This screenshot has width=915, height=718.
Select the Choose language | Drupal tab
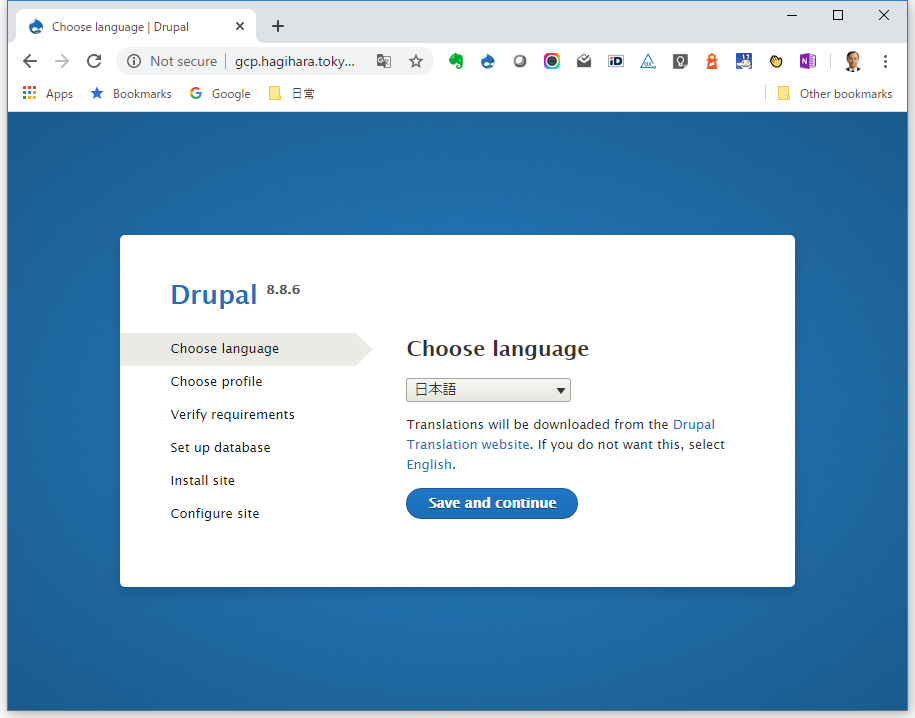[x=135, y=26]
